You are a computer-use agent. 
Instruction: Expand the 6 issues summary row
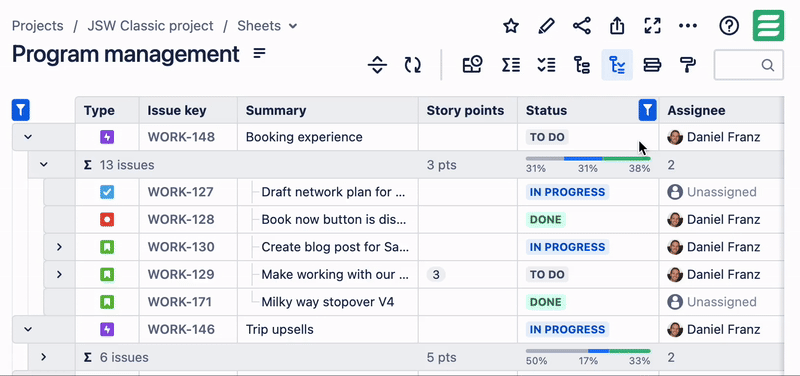[x=43, y=357]
